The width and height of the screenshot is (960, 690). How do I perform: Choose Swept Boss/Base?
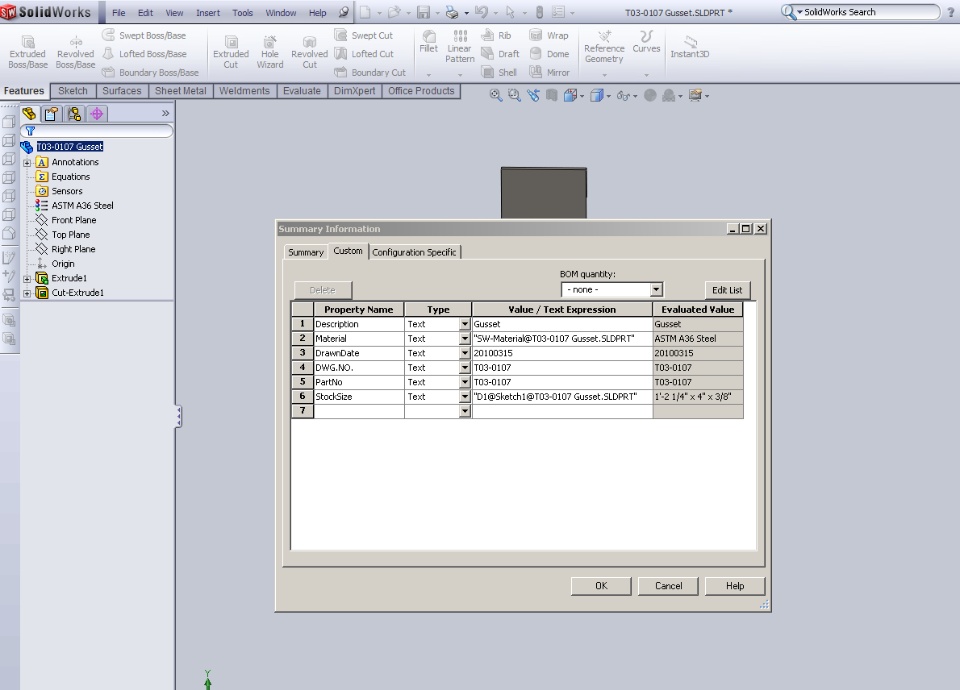(144, 36)
